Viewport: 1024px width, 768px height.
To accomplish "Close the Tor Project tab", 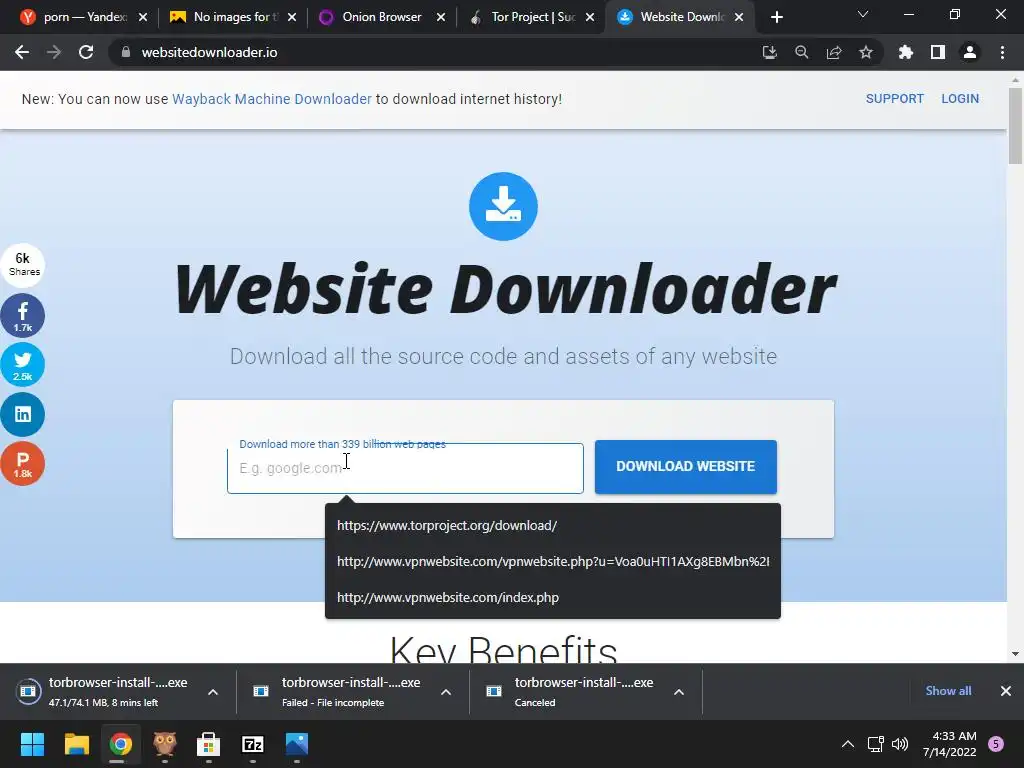I will coord(590,17).
